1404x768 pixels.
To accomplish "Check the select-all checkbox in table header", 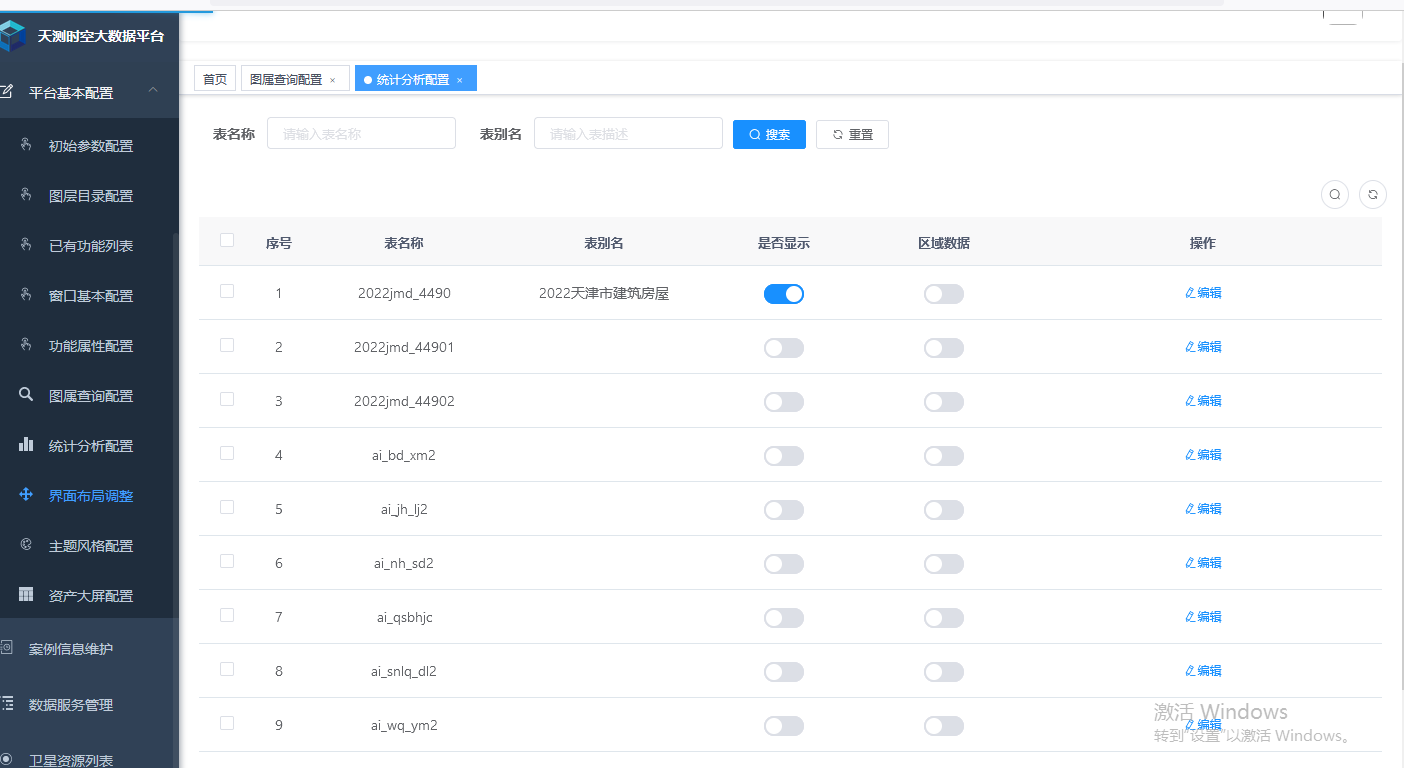I will coord(227,240).
